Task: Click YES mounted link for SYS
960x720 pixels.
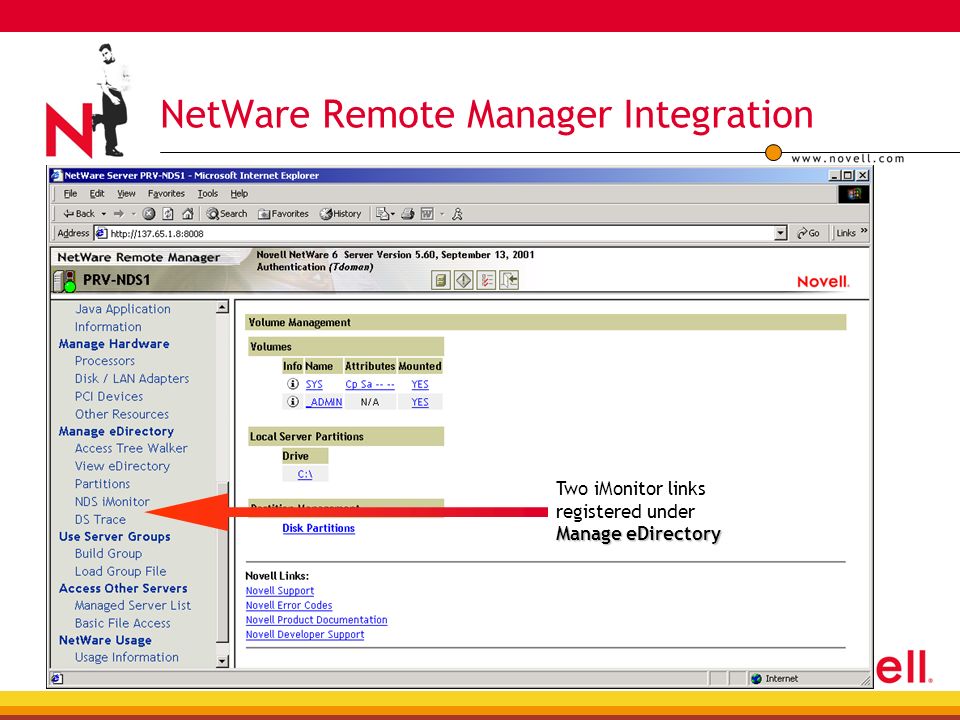Action: 420,384
